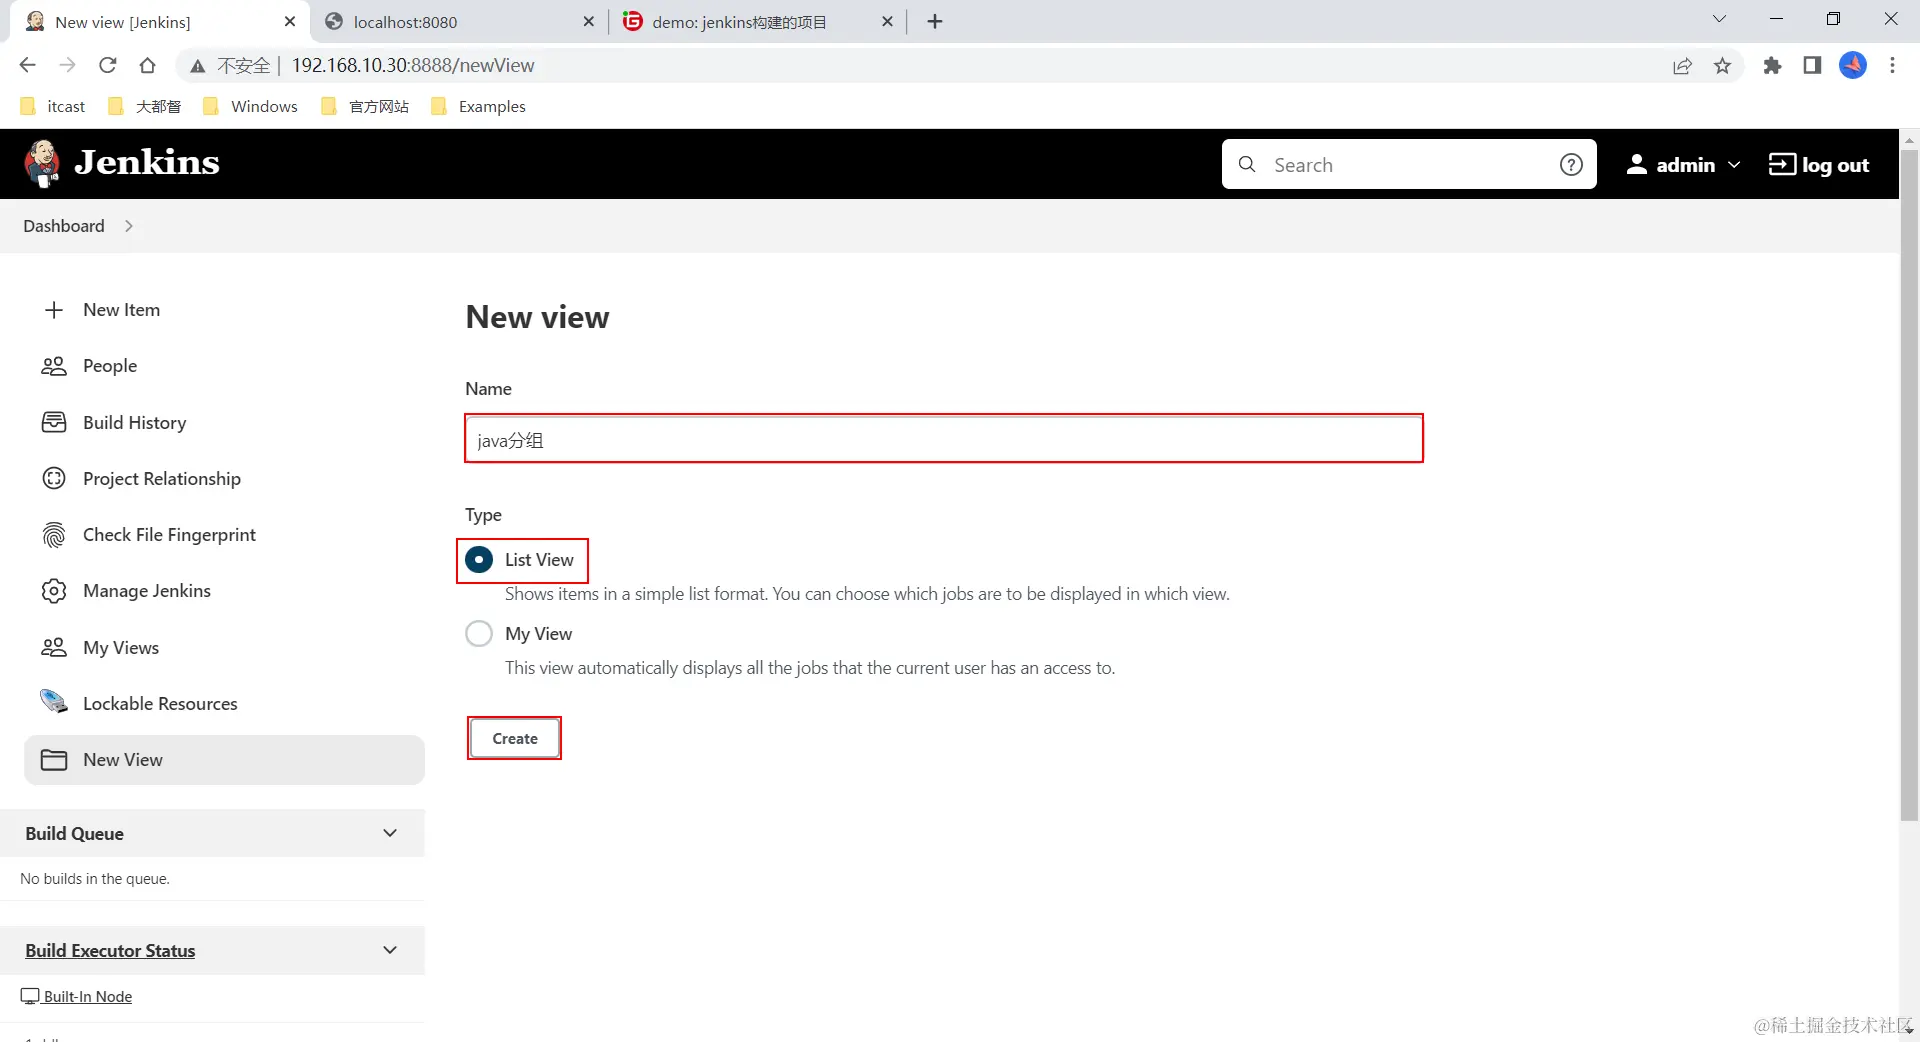The width and height of the screenshot is (1920, 1042).
Task: Click the plus icon beside New Item
Action: coord(54,310)
